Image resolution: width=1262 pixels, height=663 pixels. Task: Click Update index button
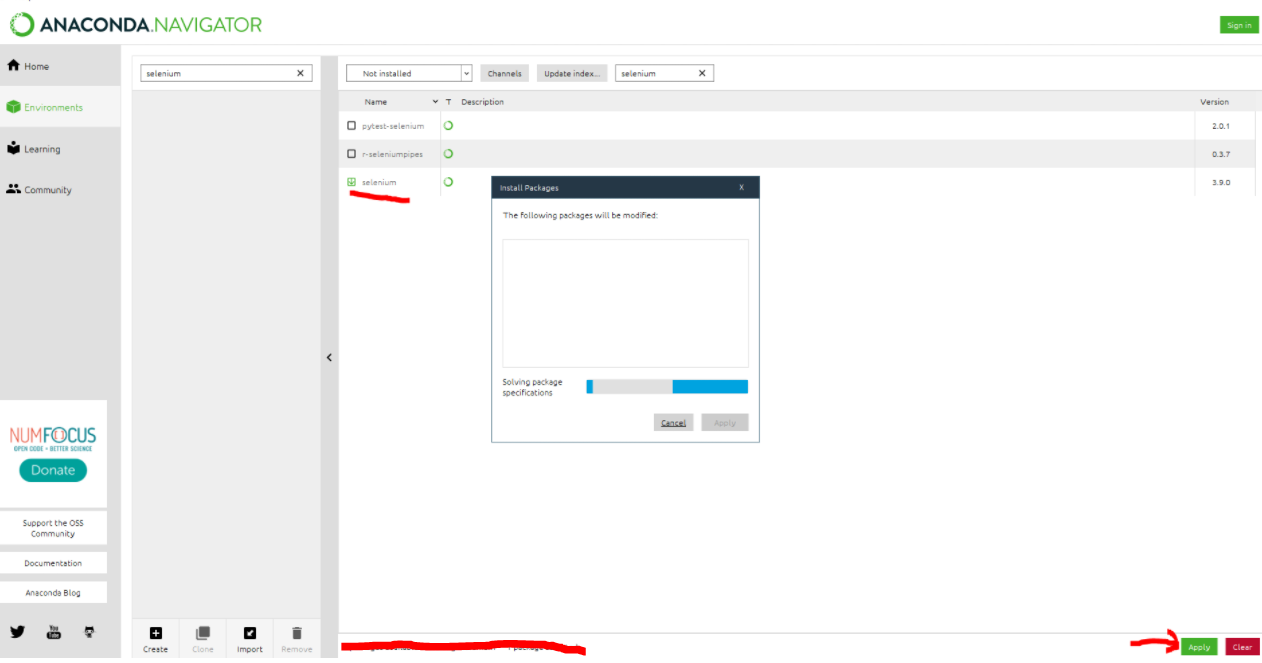(x=572, y=73)
